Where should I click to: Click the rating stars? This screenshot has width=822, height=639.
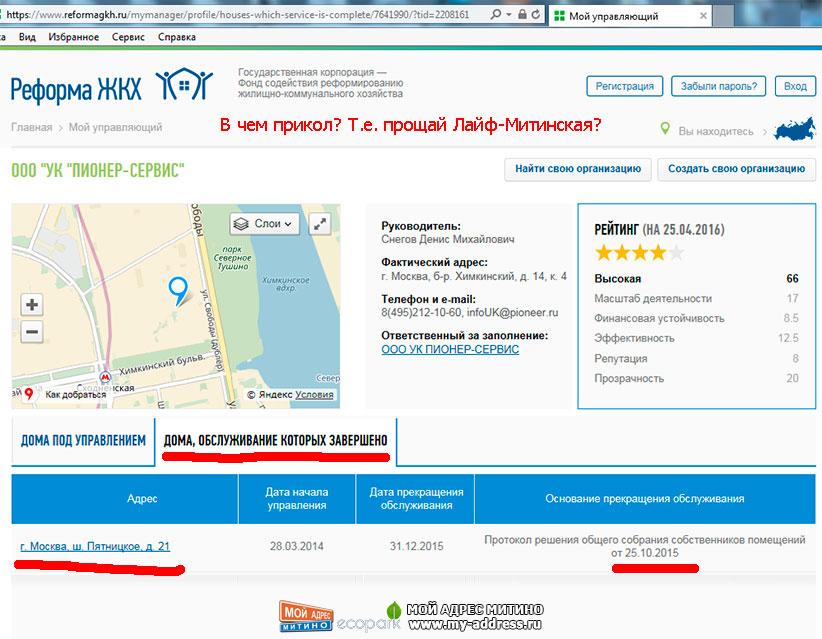[639, 253]
